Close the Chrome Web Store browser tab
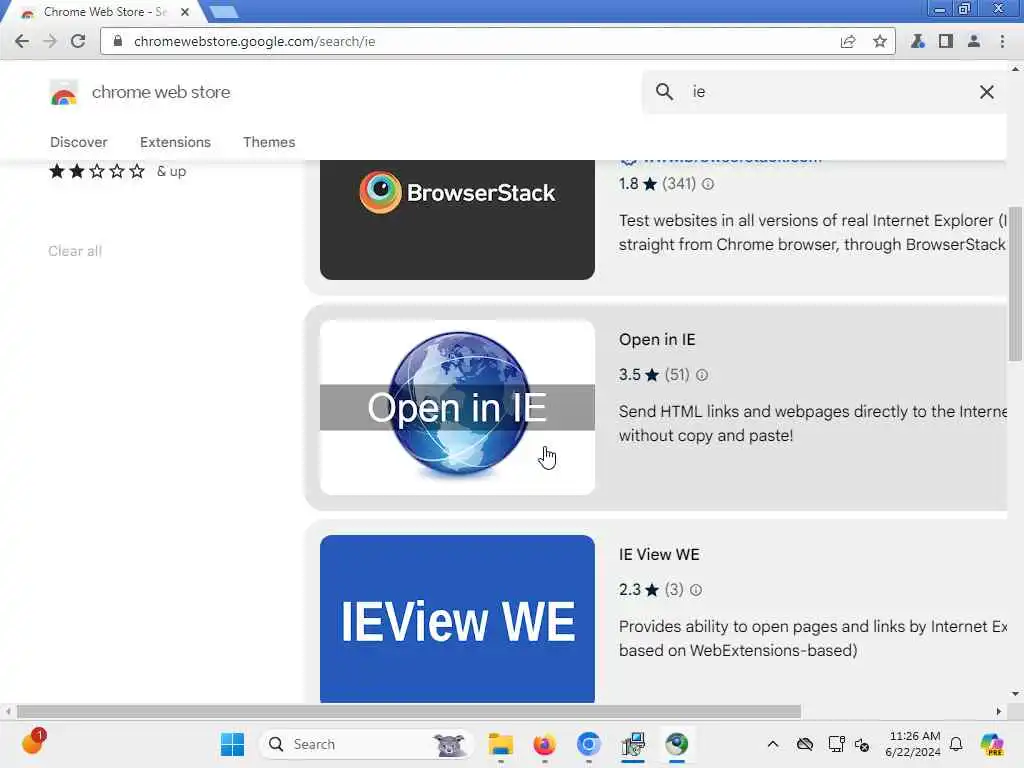The width and height of the screenshot is (1024, 768). coord(185,12)
